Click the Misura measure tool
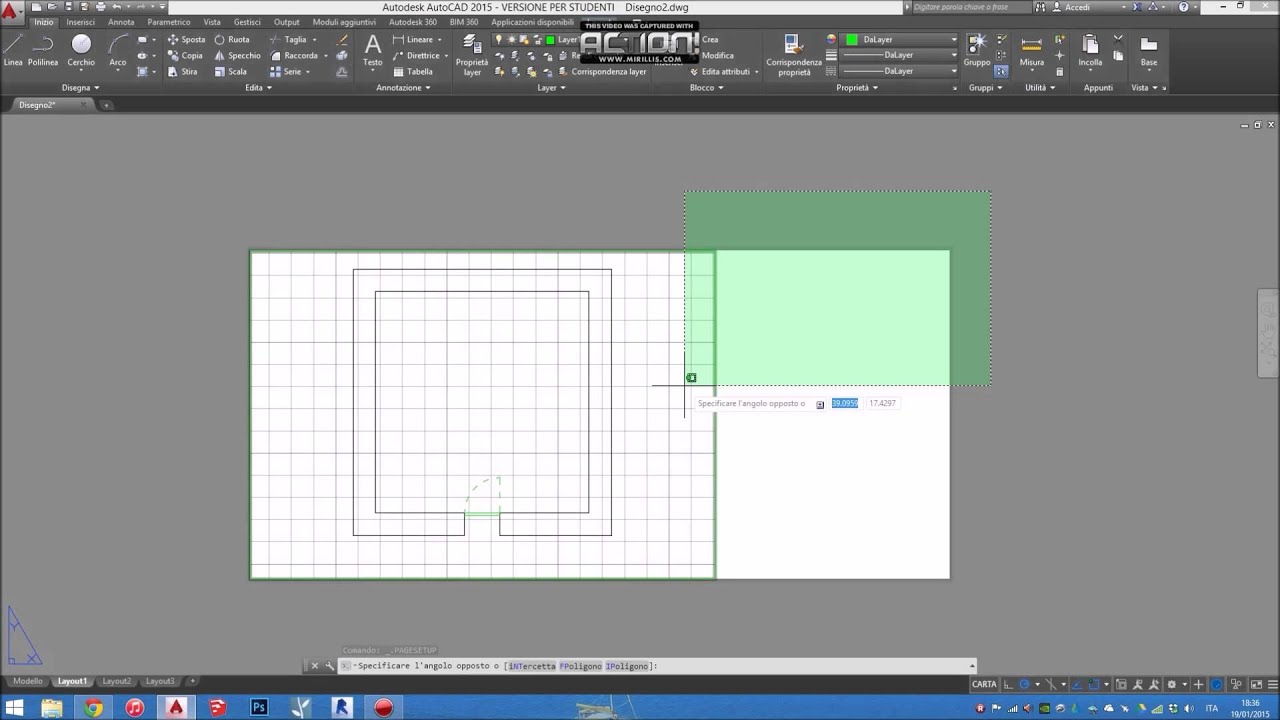 coord(1032,50)
